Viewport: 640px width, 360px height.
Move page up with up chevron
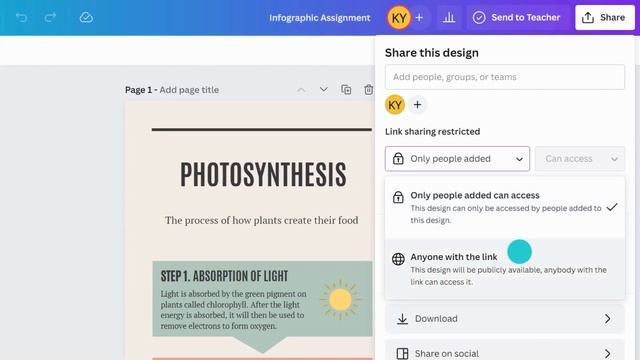click(301, 90)
